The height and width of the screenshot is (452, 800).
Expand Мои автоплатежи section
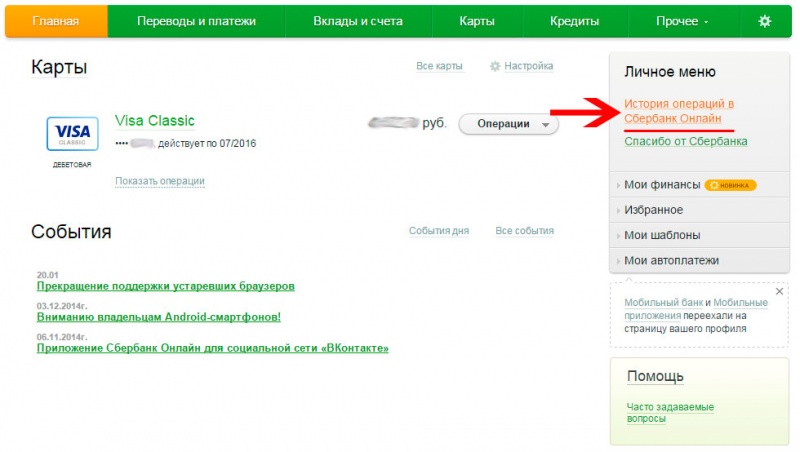(671, 260)
